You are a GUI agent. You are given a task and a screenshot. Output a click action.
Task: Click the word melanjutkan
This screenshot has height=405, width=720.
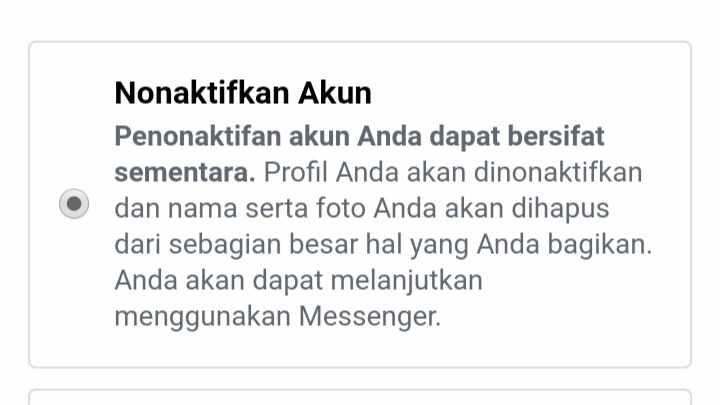[x=406, y=280]
